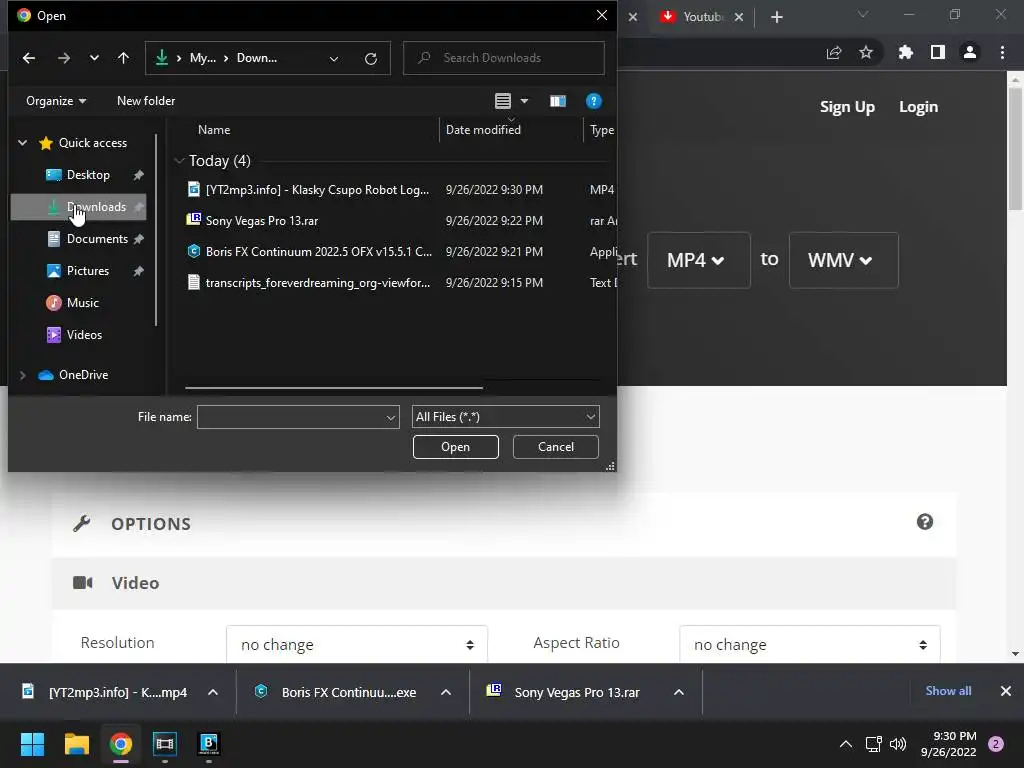Sort files by Name column
This screenshot has height=768, width=1024.
coord(214,129)
